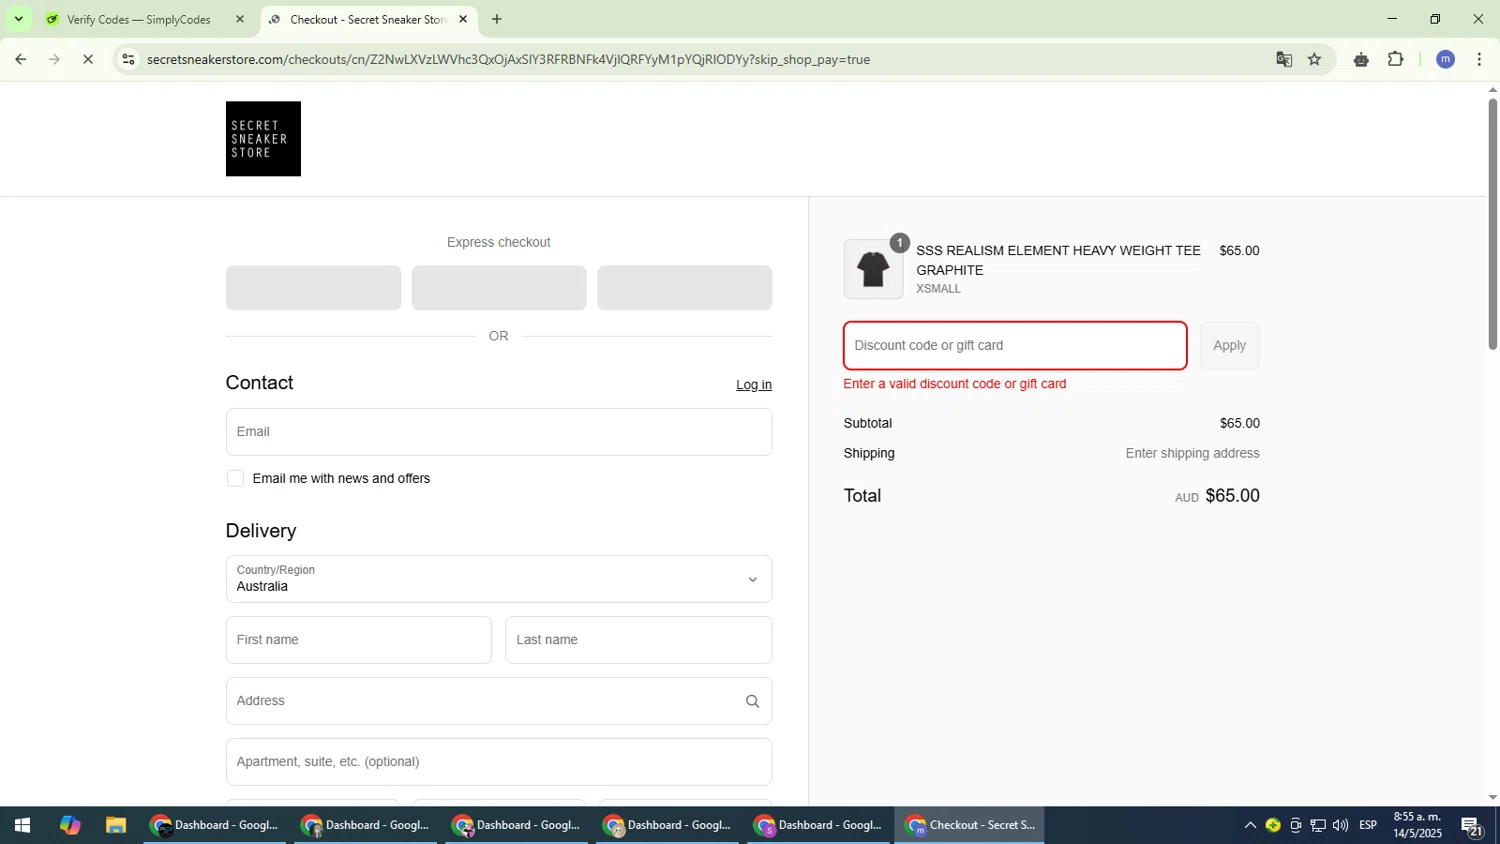
Task: Click the first express checkout placeholder button
Action: click(x=313, y=288)
